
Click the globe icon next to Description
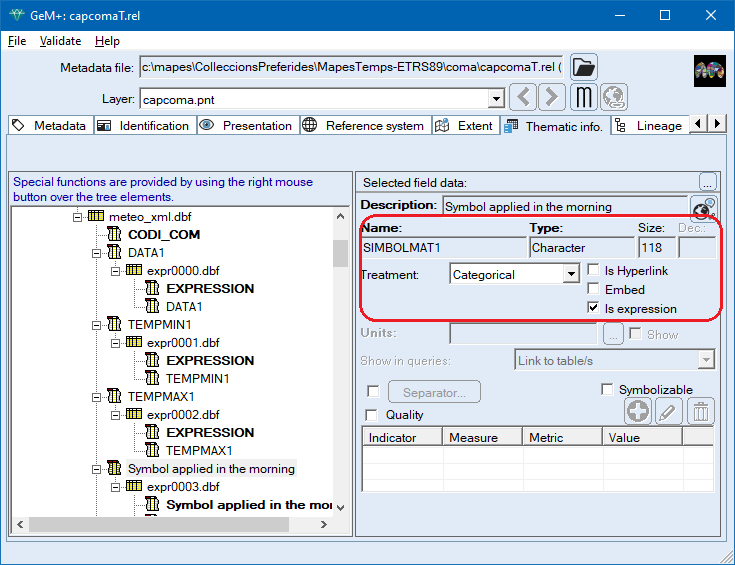(x=703, y=209)
